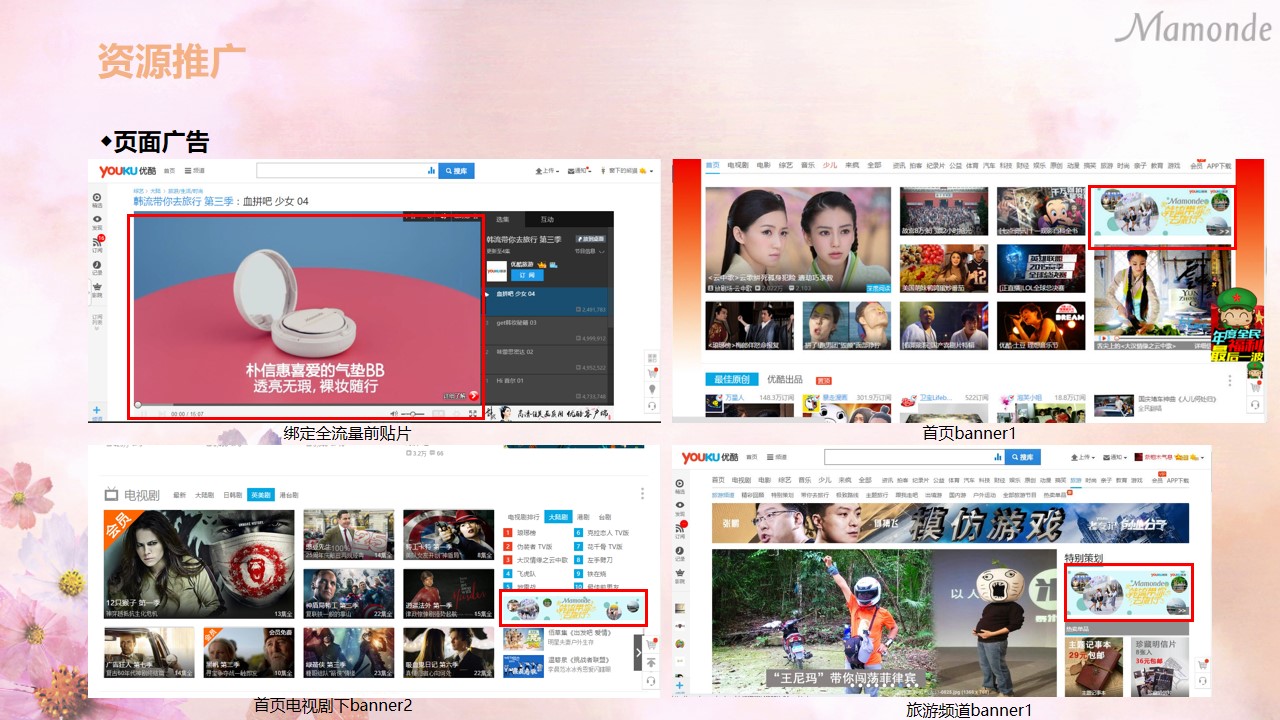This screenshot has height=720, width=1280.
Task: Select the 日韩剧 tab in the 电视剧 section
Action: pos(233,494)
